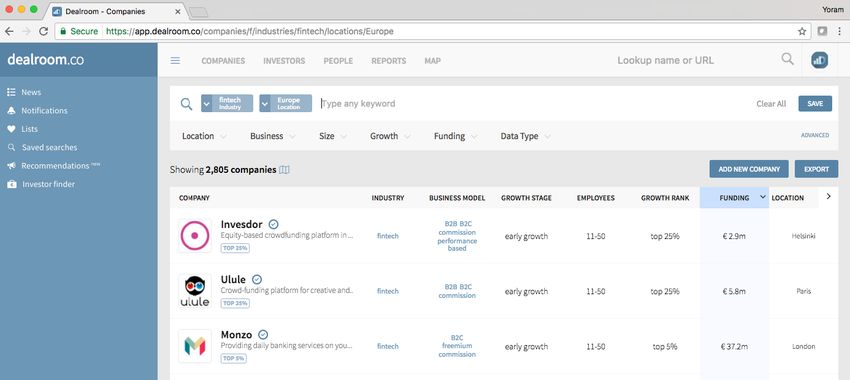Open the hamburger menu icon
850x380 pixels.
[175, 61]
